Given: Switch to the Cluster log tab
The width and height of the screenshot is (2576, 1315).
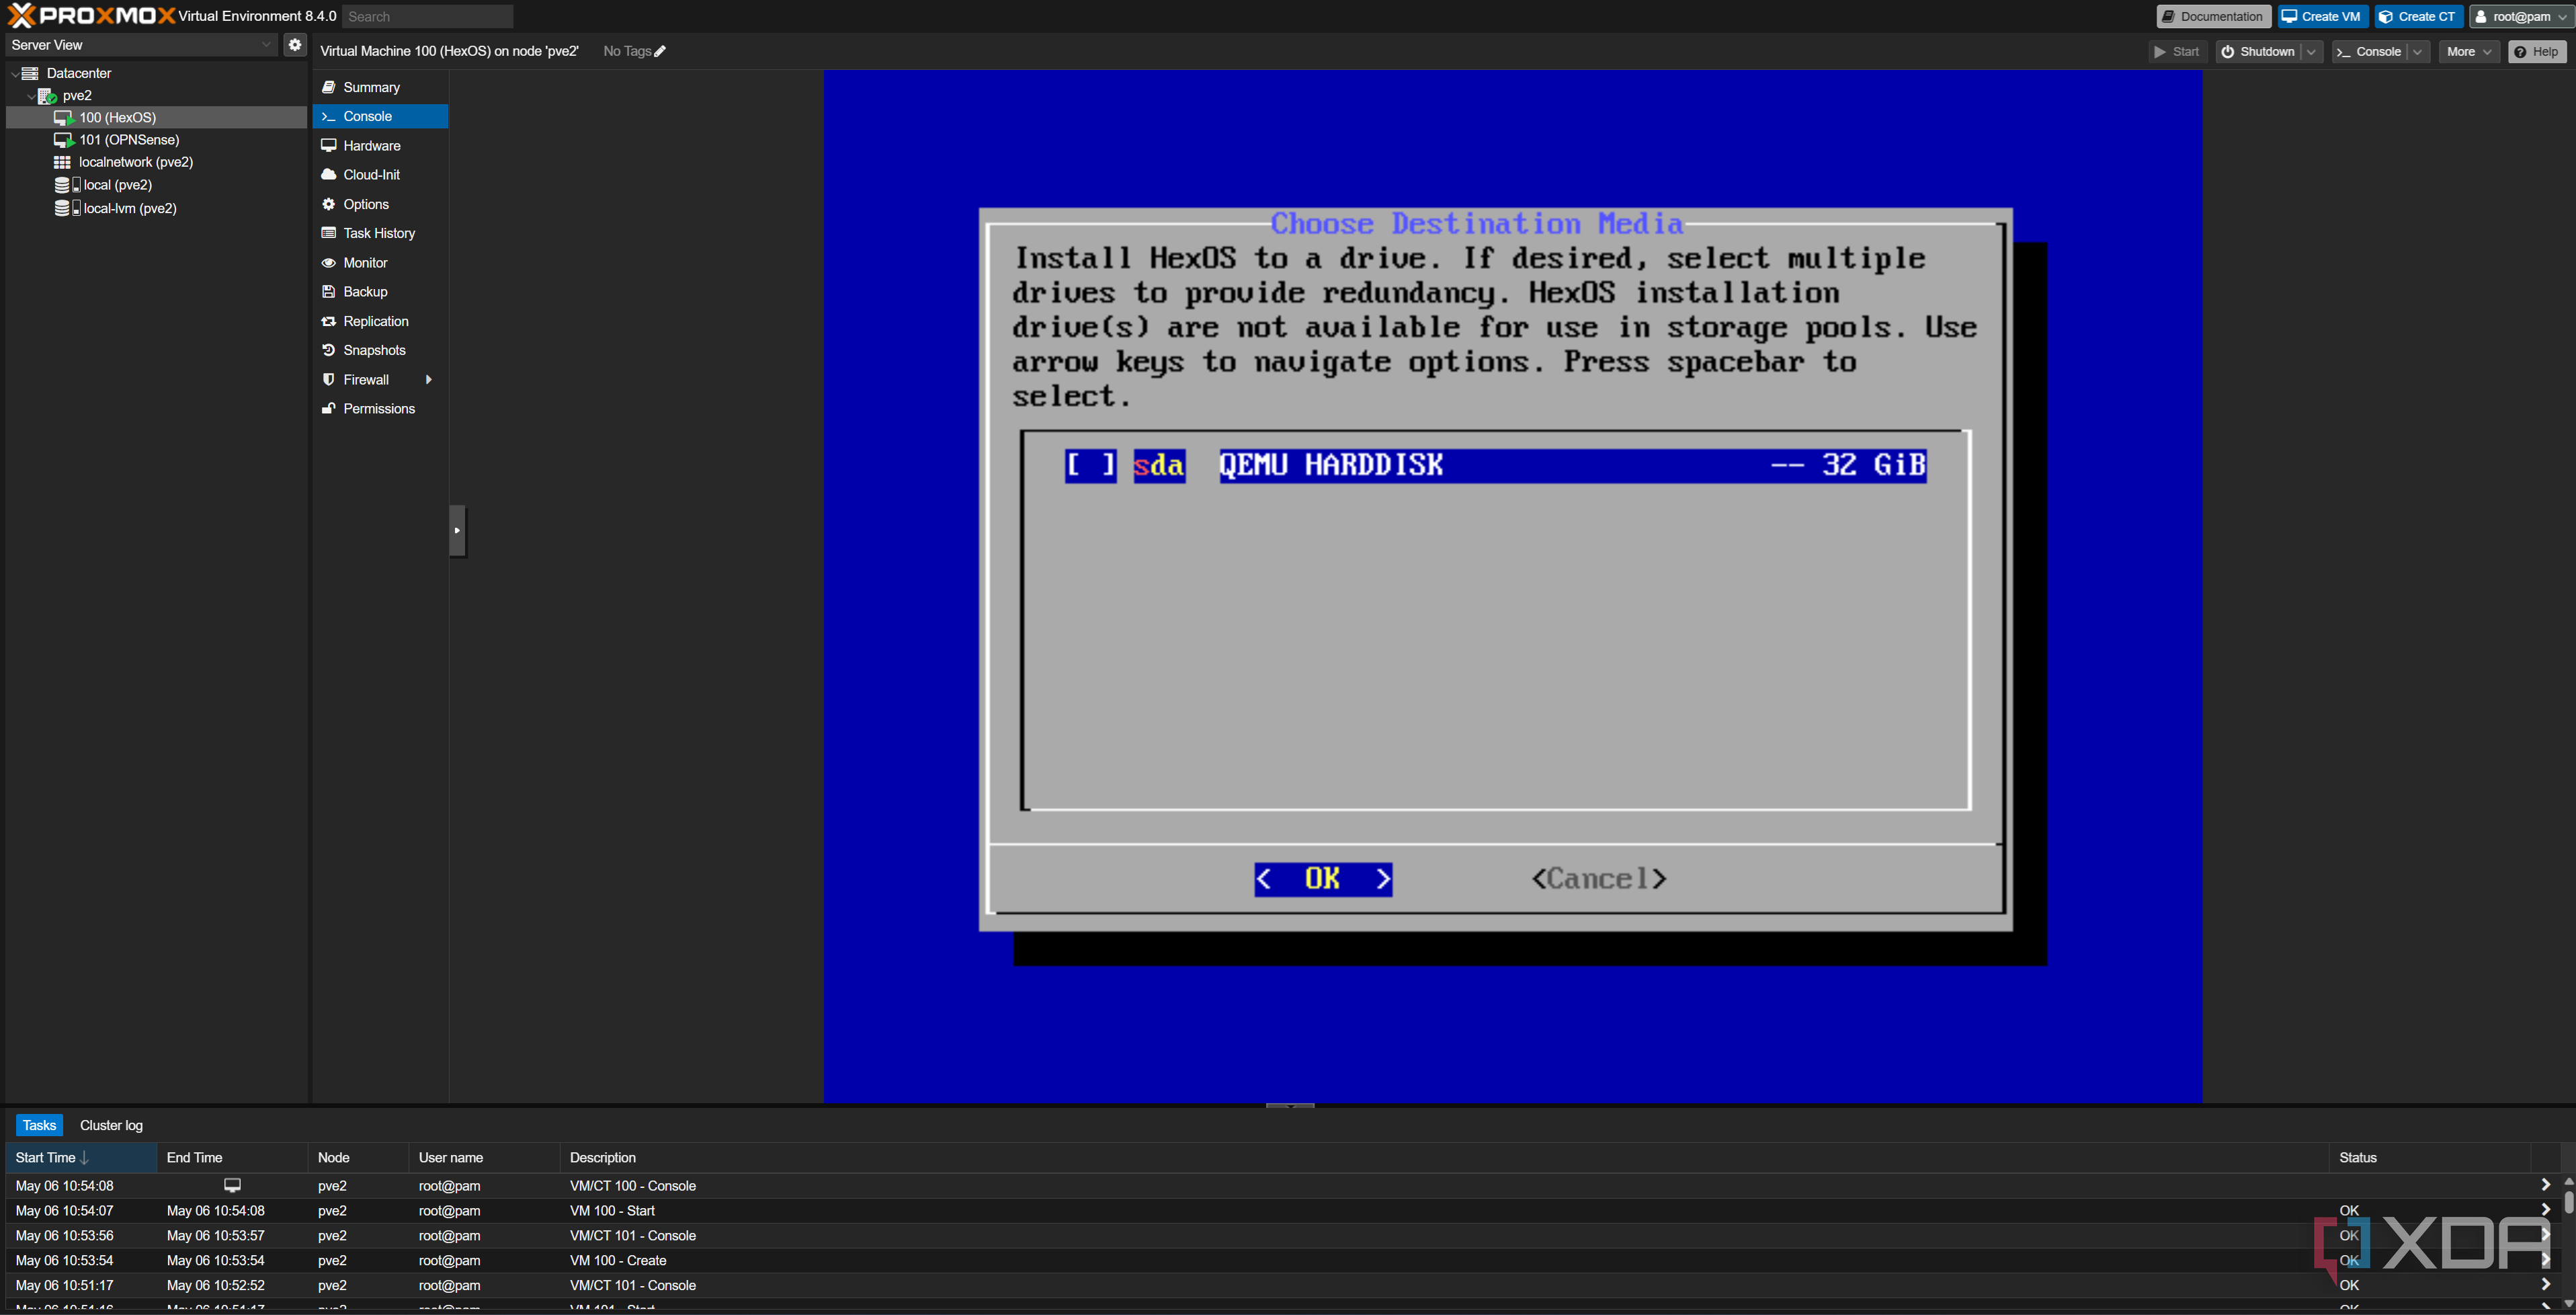Looking at the screenshot, I should (111, 1125).
